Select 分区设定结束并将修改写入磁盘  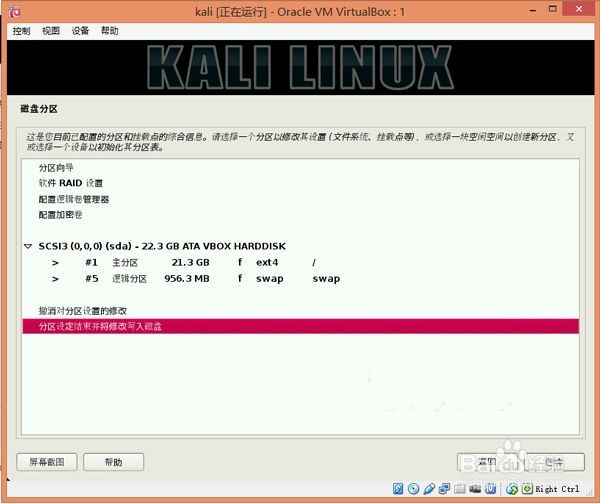(300, 326)
